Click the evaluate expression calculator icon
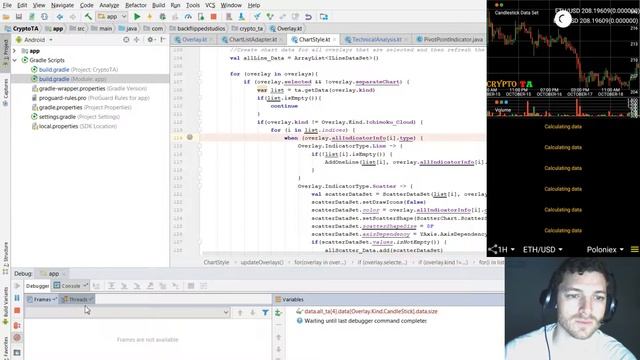Viewport: 640px width, 360px height. click(x=191, y=286)
